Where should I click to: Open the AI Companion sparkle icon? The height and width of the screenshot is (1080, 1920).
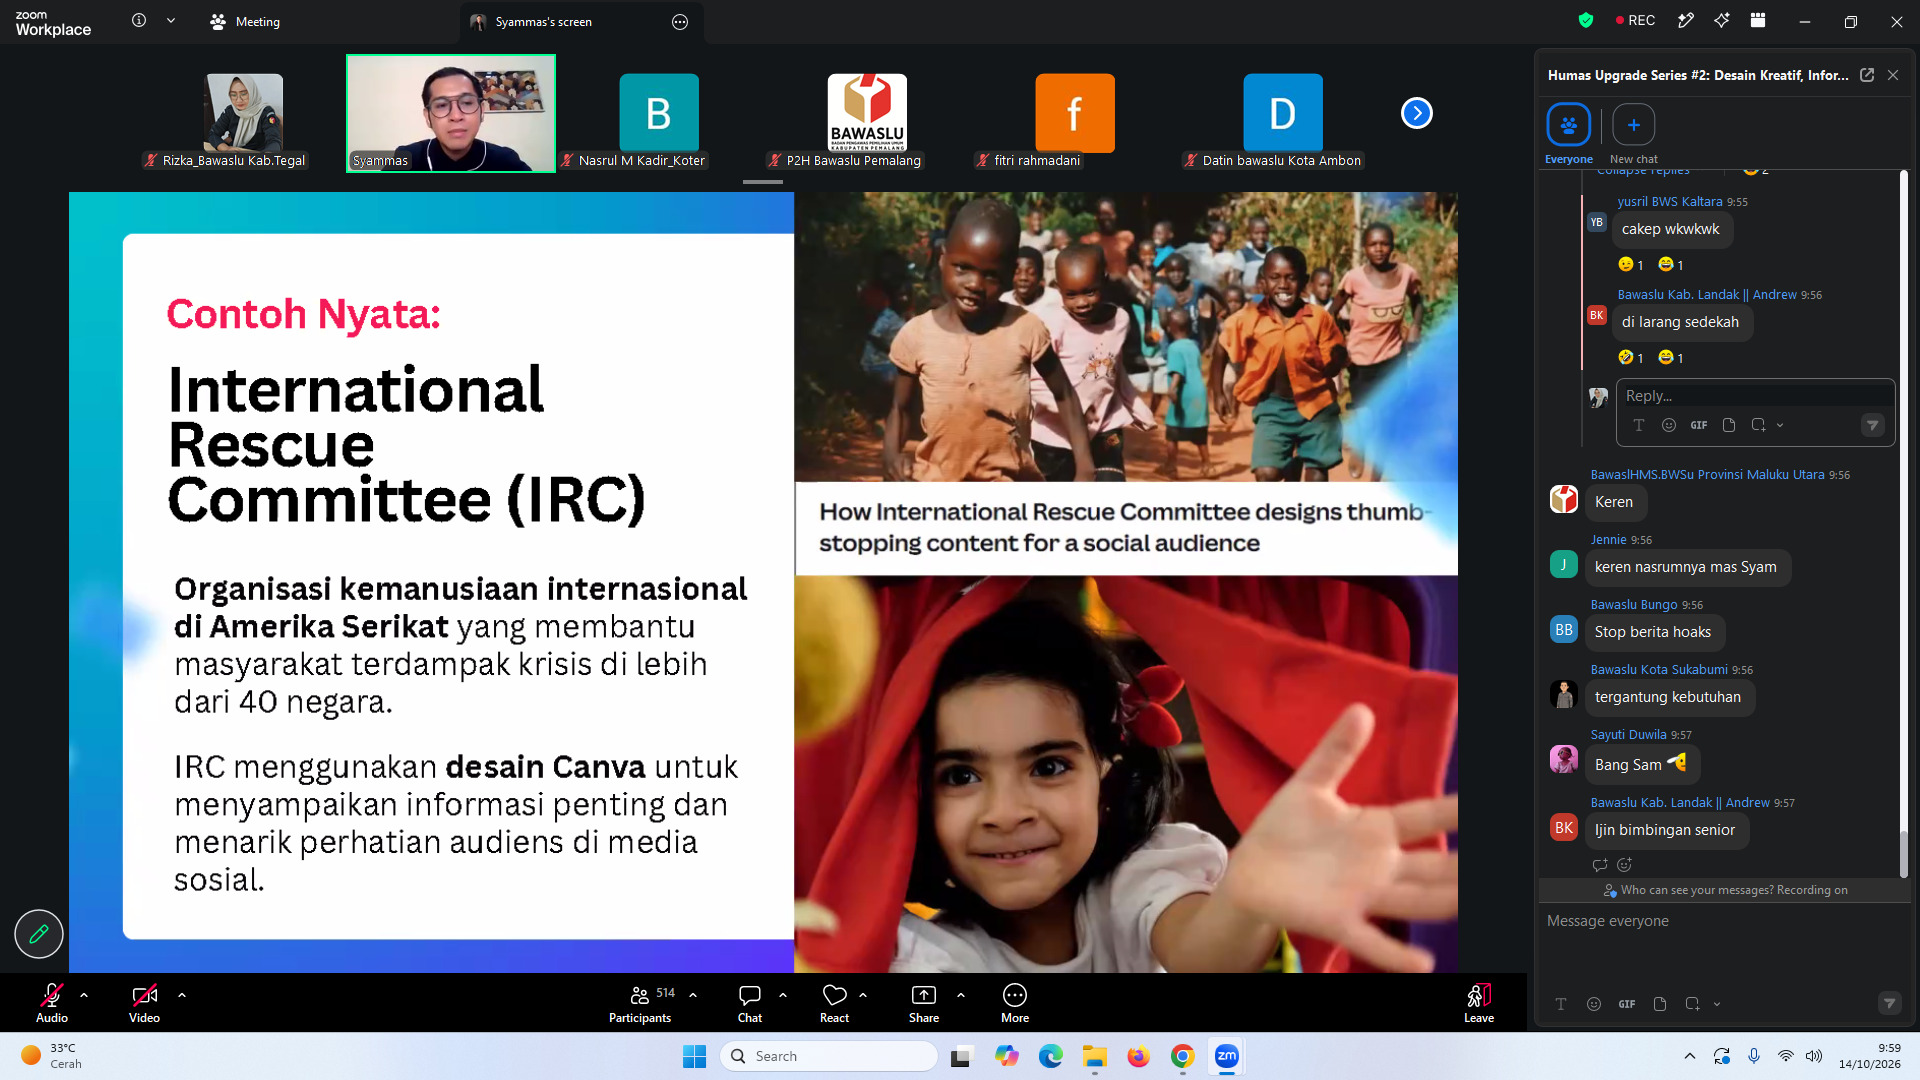click(x=1722, y=20)
